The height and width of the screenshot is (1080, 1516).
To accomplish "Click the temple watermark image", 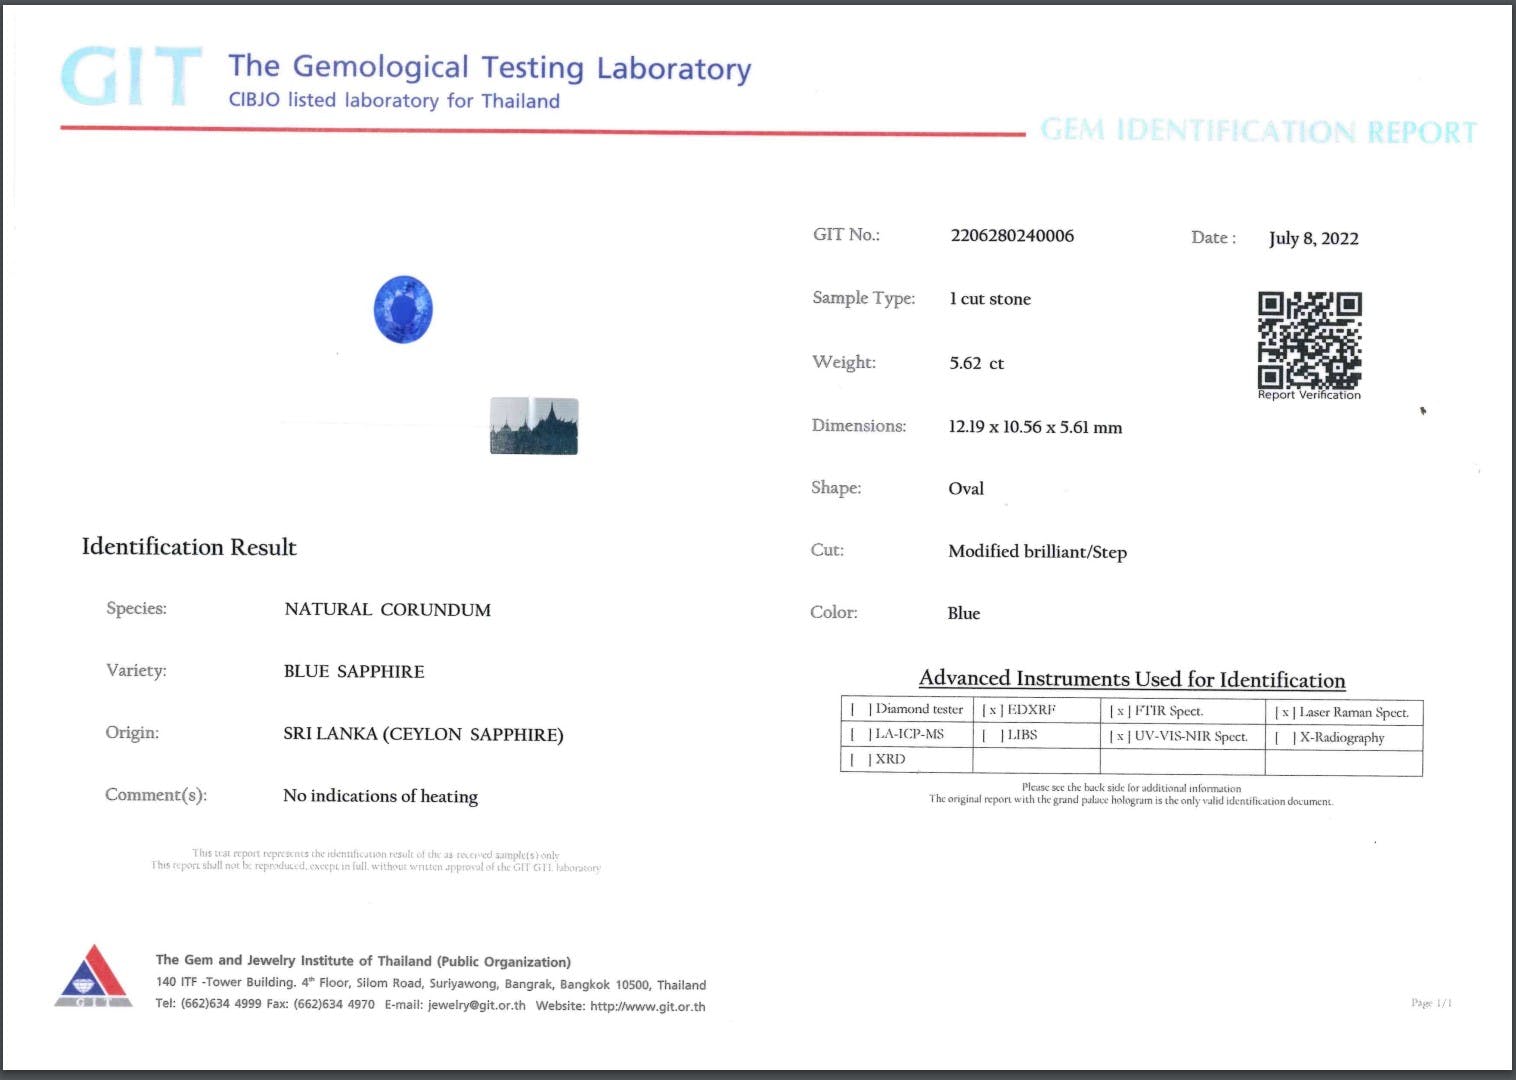I will click(533, 426).
